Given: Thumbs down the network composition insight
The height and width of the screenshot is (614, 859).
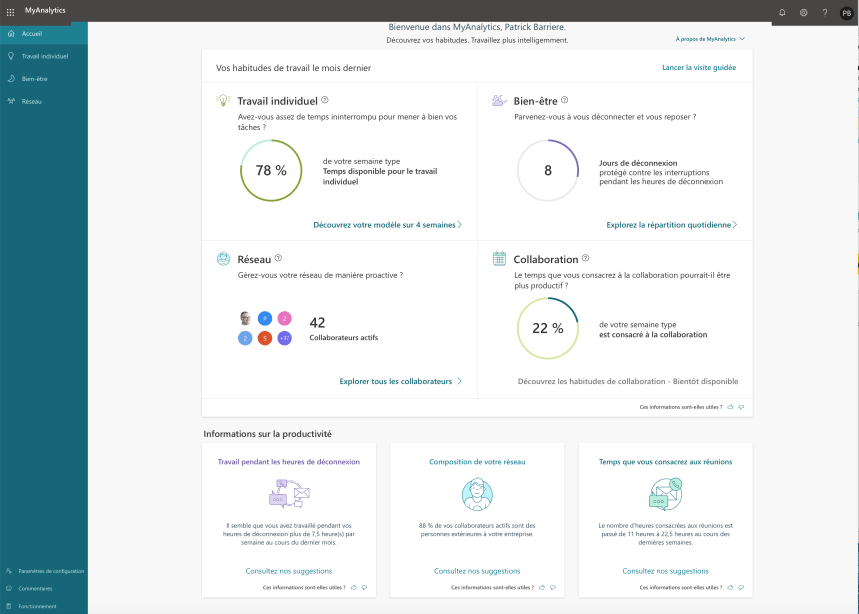Looking at the screenshot, I should [553, 587].
